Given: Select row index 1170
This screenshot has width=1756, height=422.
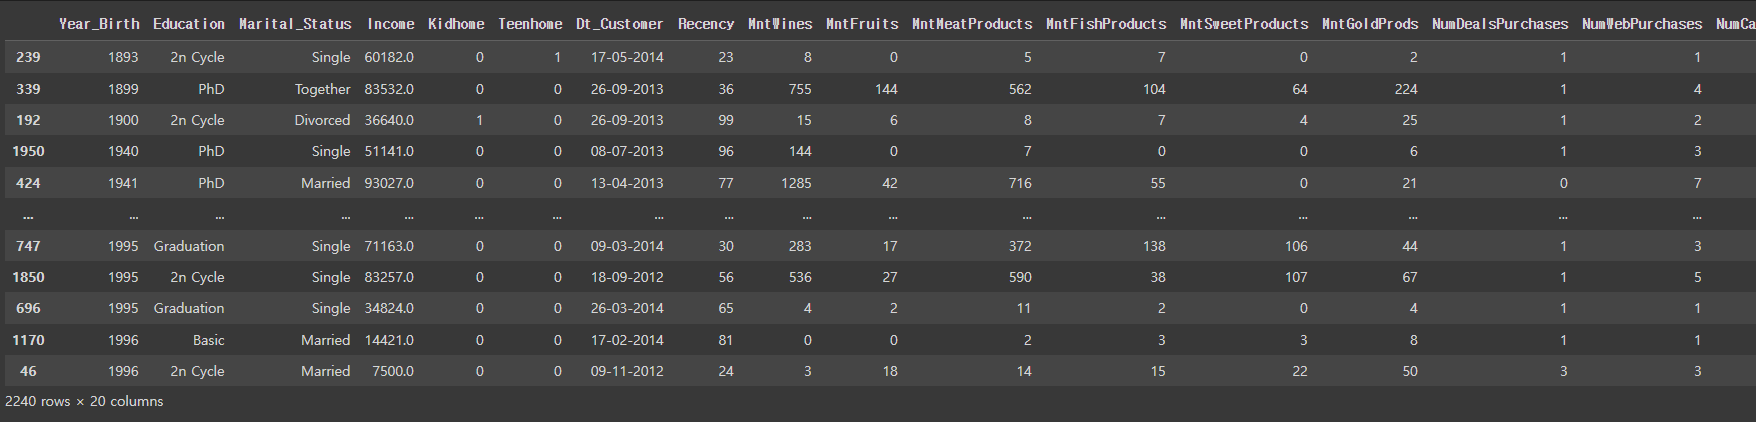Looking at the screenshot, I should [28, 340].
